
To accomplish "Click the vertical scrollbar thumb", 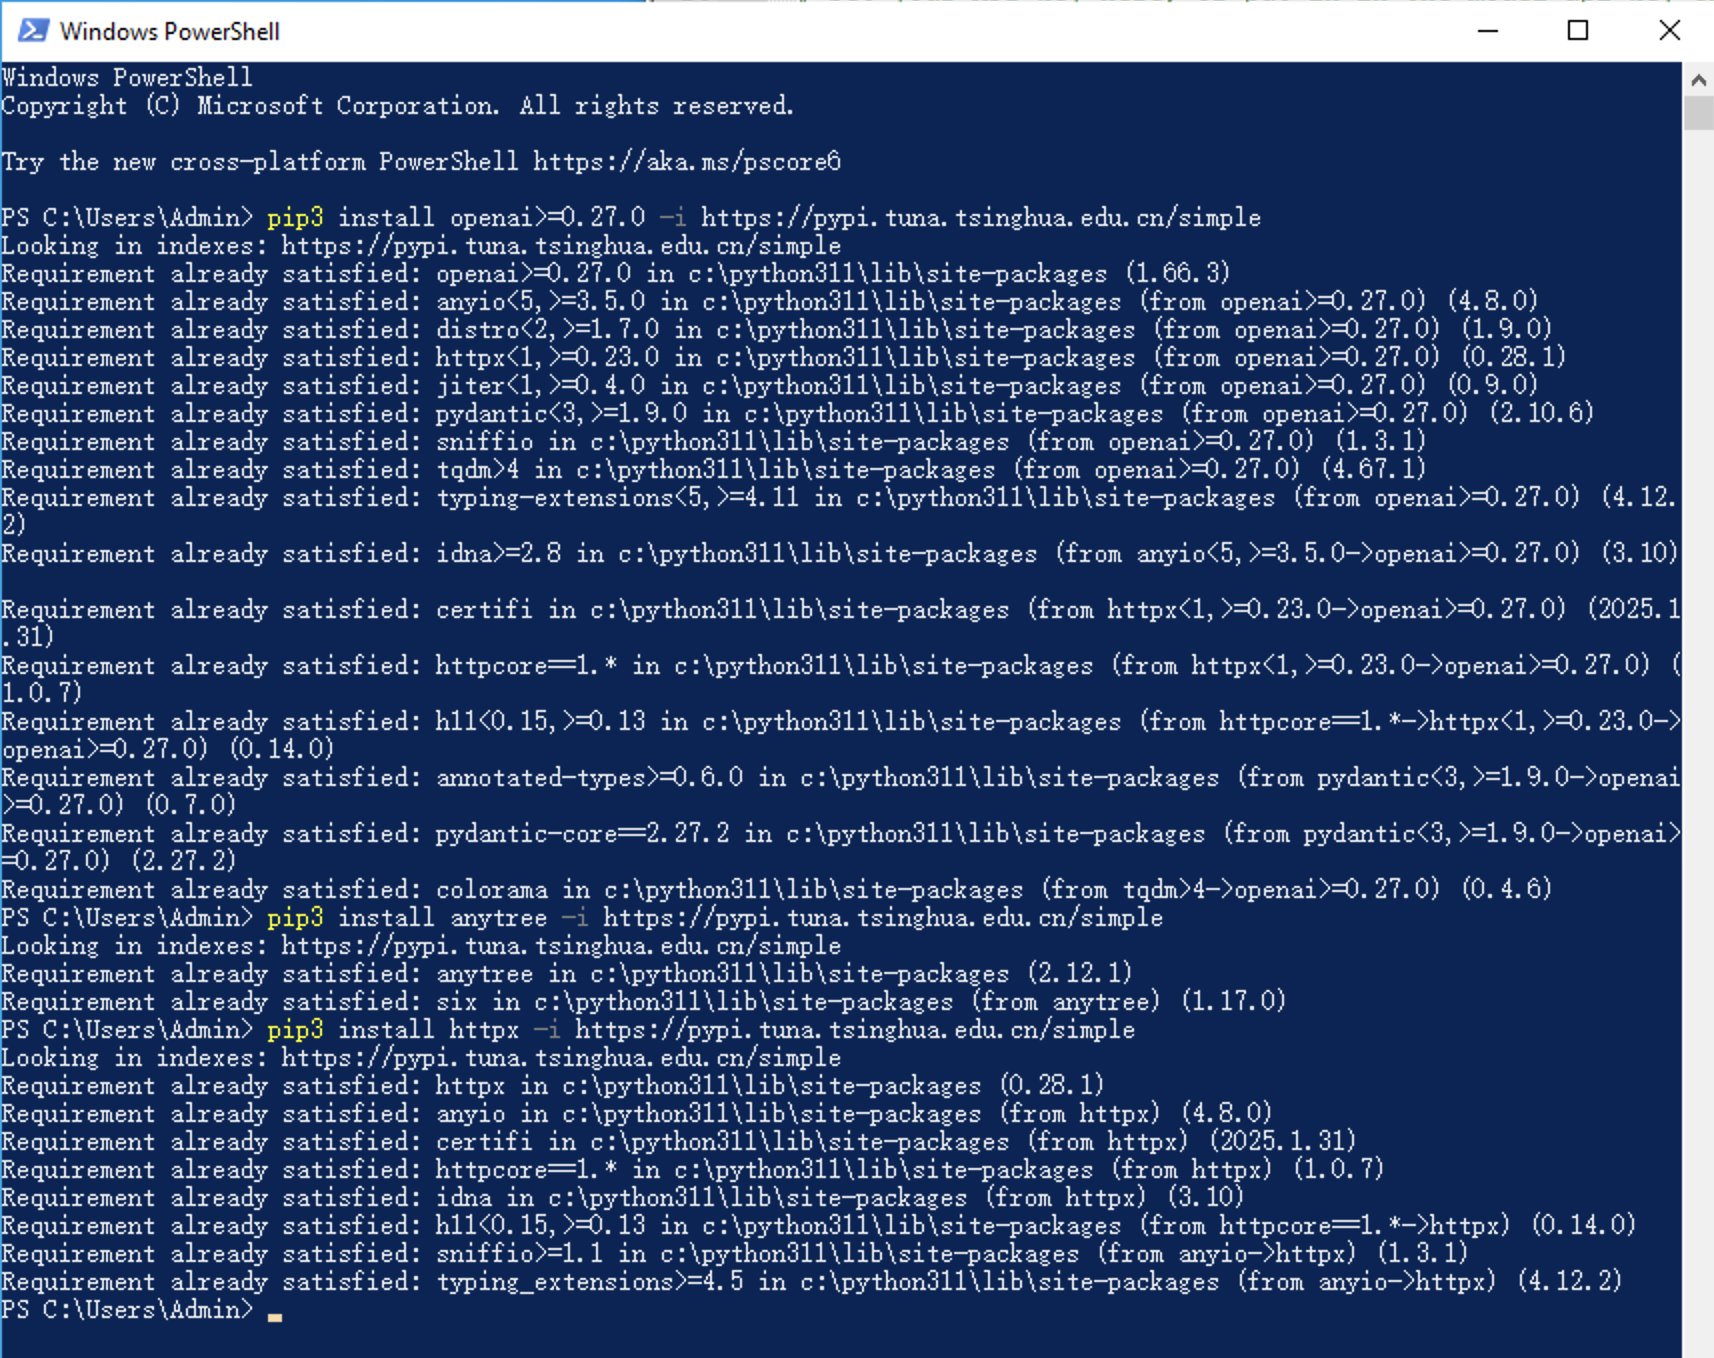I will (1698, 113).
